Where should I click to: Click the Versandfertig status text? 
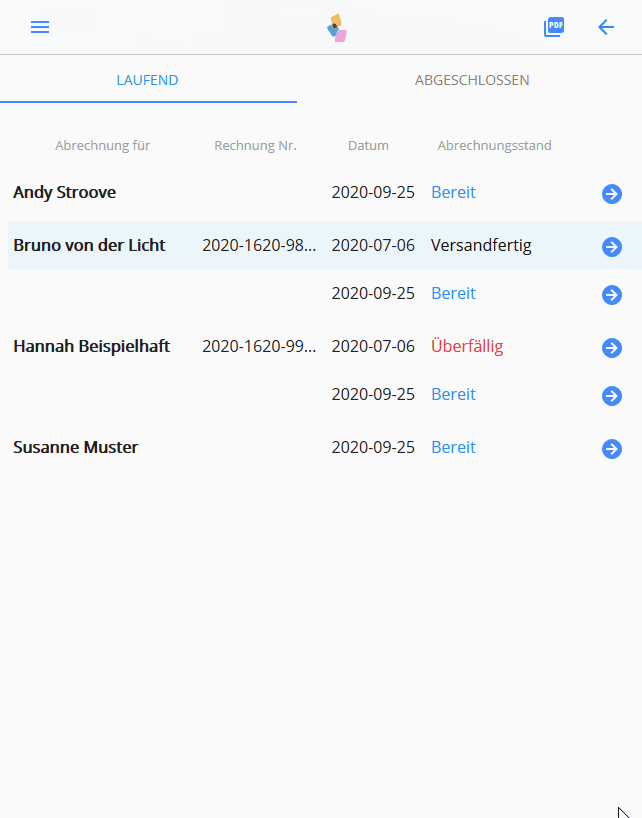click(481, 245)
